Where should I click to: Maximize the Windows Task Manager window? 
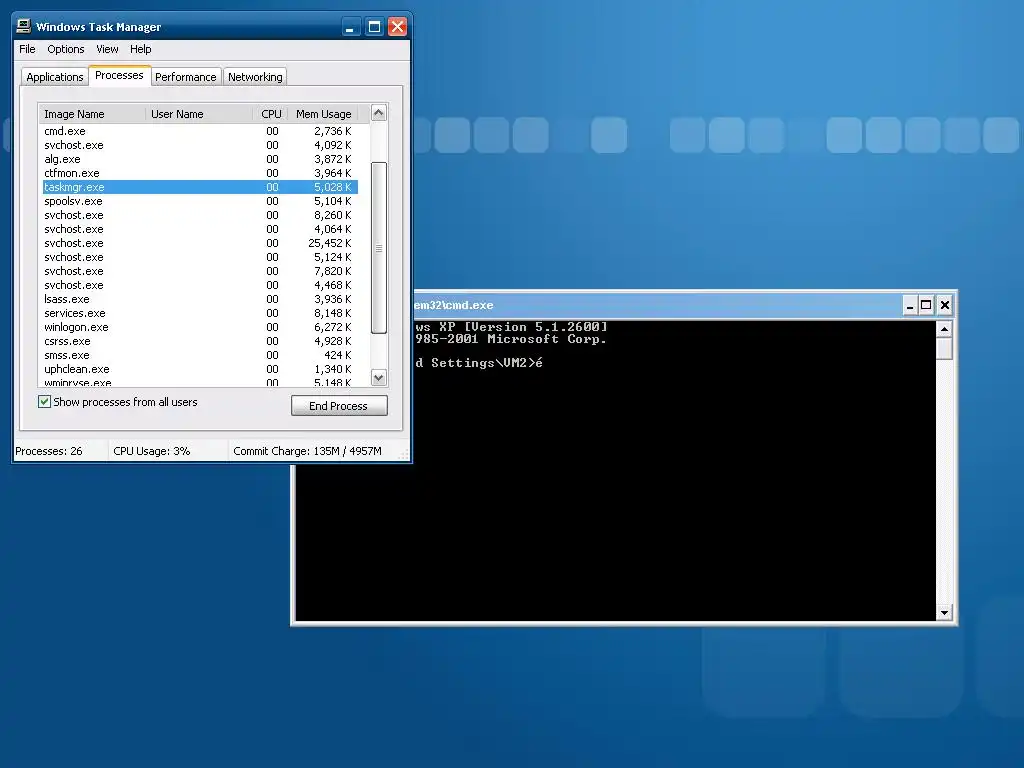pyautogui.click(x=374, y=27)
